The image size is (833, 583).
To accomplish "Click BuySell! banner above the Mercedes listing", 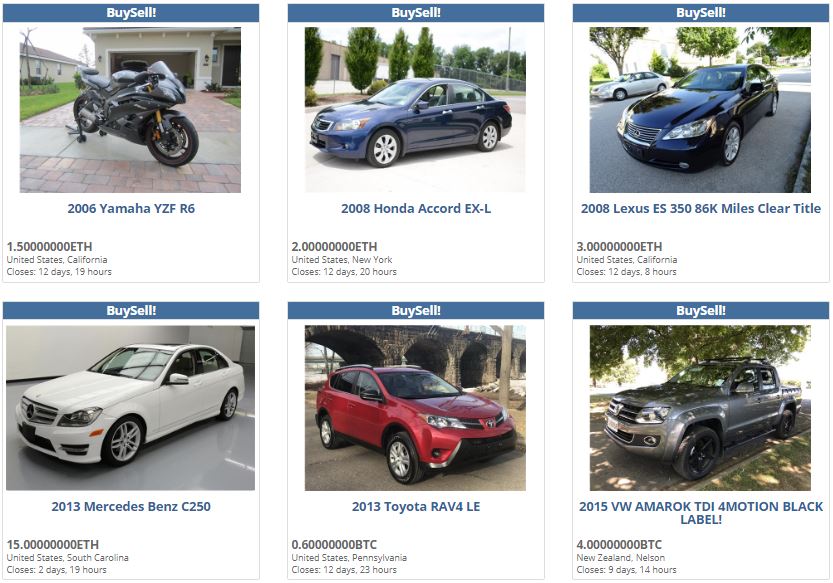I will pyautogui.click(x=131, y=311).
